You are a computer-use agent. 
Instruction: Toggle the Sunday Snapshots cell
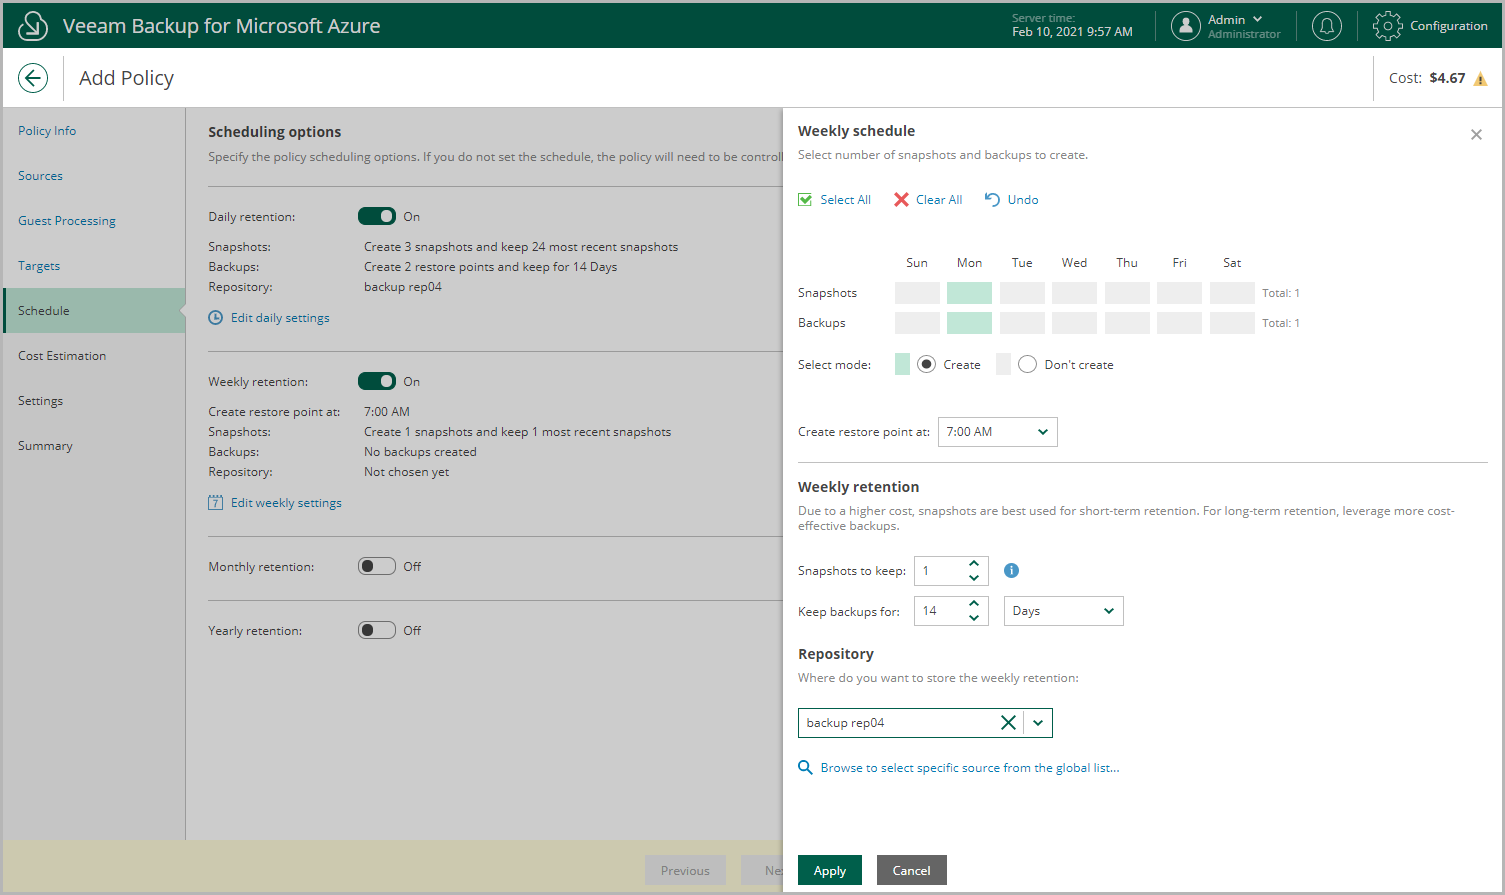pos(917,293)
